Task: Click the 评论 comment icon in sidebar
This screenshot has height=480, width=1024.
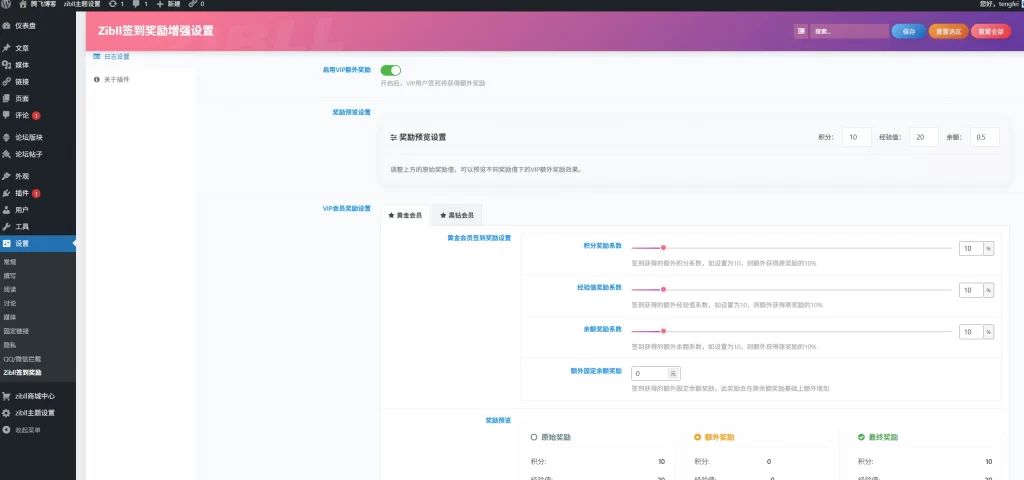Action: pyautogui.click(x=7, y=115)
